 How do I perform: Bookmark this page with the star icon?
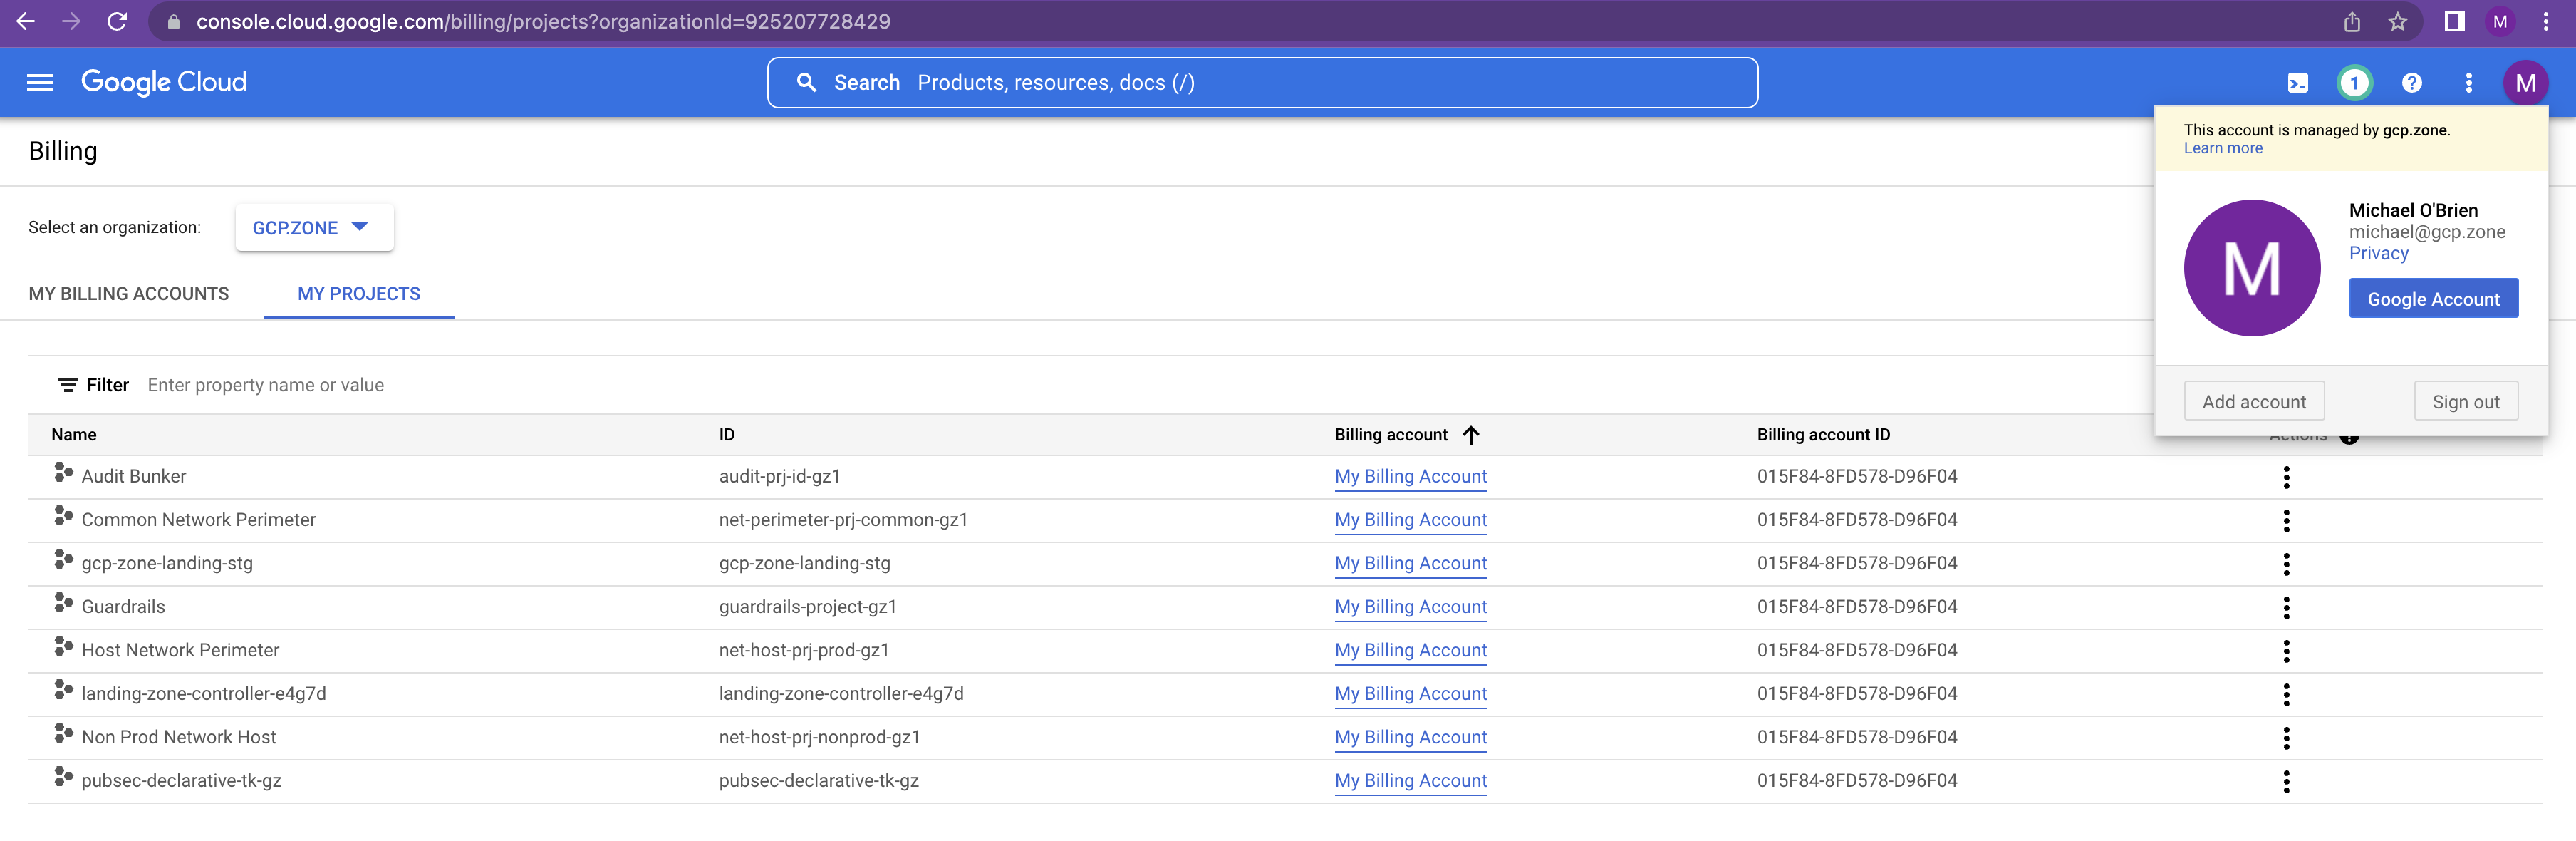[x=2397, y=22]
